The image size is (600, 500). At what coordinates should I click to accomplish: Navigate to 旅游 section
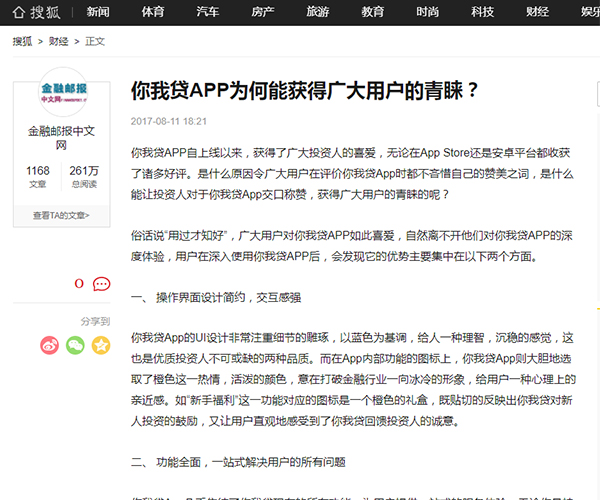[x=318, y=12]
